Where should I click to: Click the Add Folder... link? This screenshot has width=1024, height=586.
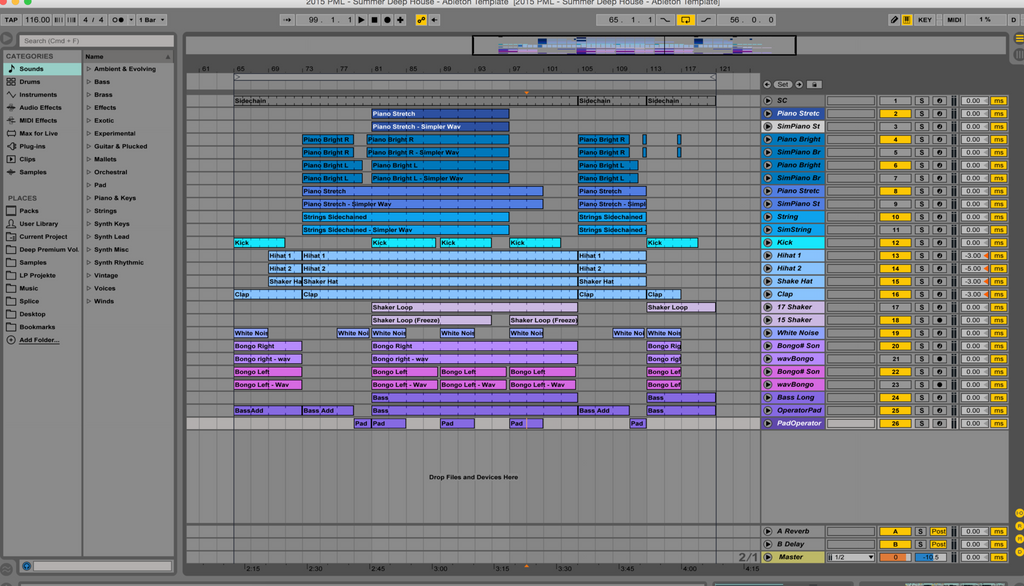pos(39,340)
